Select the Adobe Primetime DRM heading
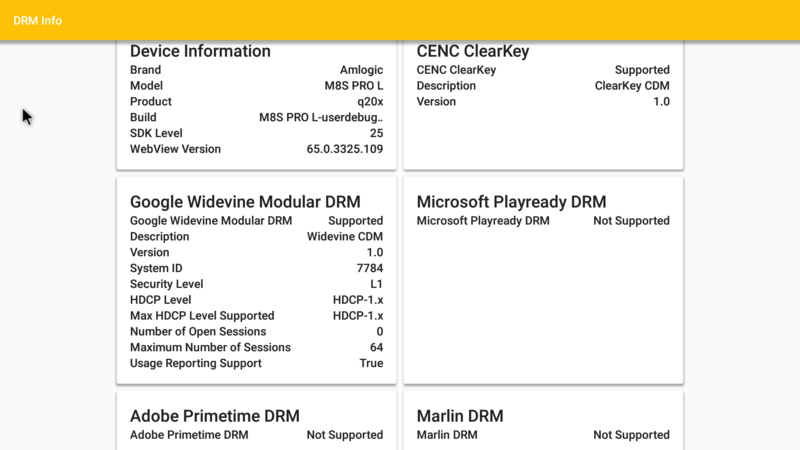The height and width of the screenshot is (450, 800). (x=214, y=416)
